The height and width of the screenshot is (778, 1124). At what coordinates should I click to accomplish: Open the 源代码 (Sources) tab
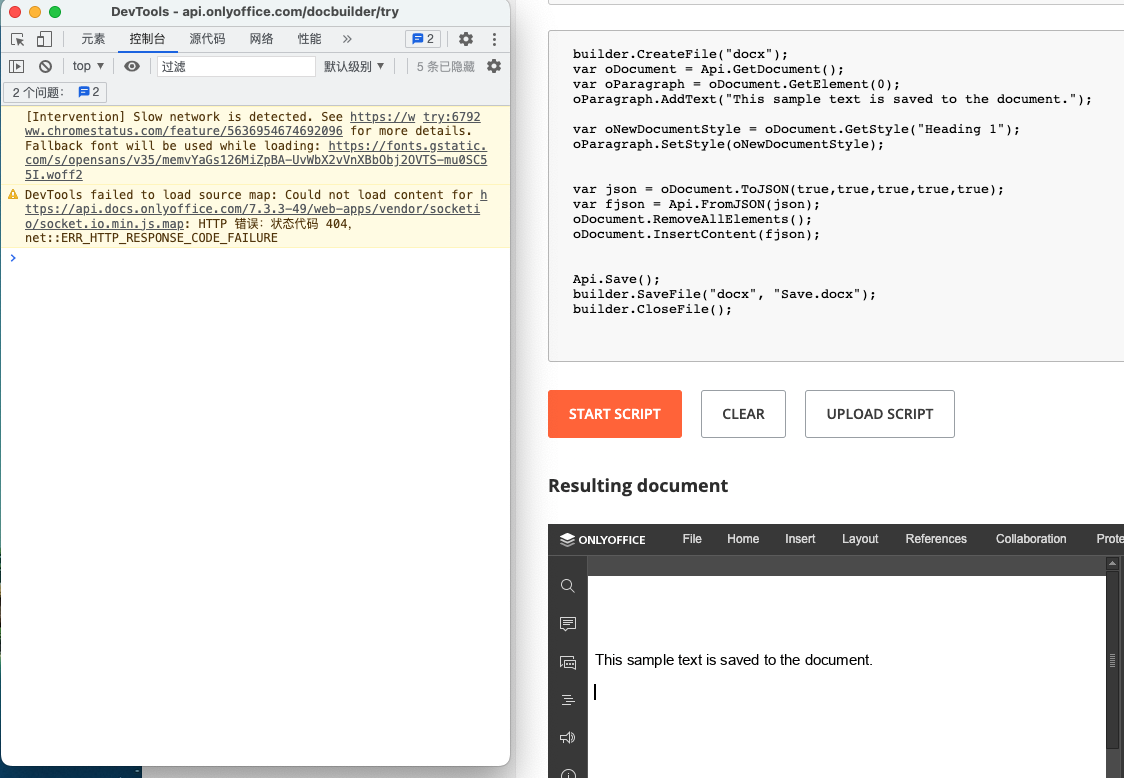[207, 39]
